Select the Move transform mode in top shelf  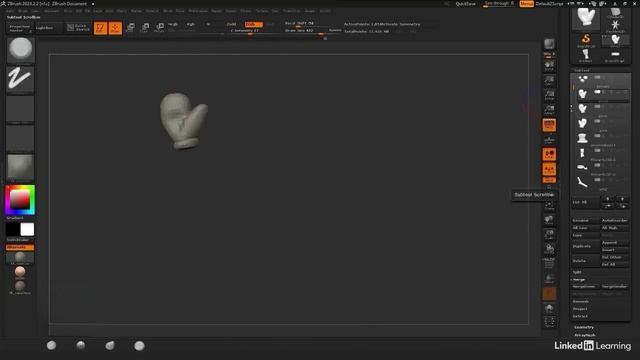(131, 27)
